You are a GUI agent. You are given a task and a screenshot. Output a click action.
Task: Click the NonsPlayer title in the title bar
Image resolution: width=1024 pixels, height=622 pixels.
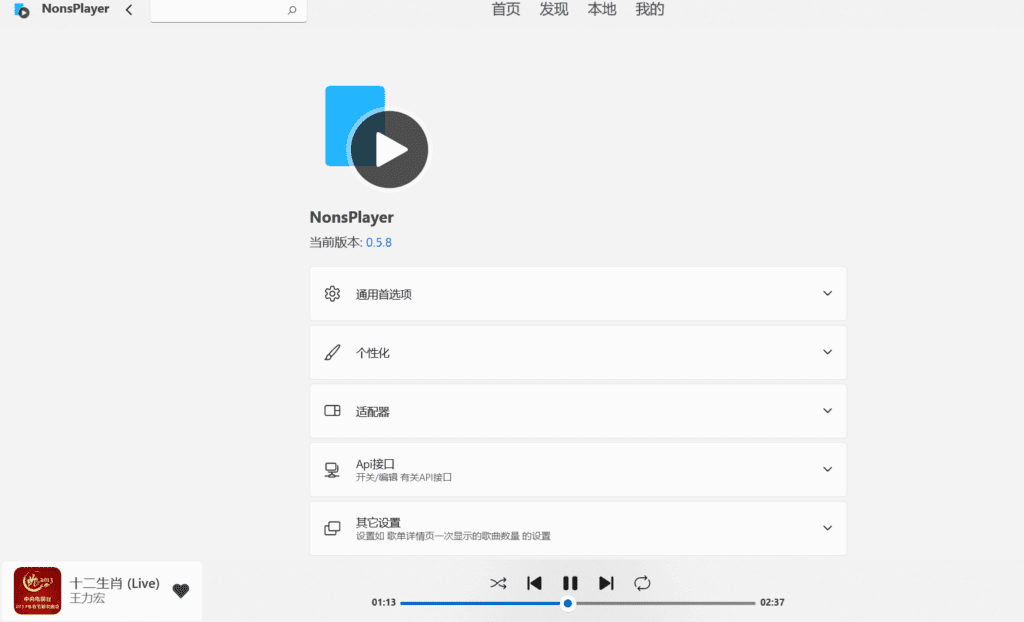75,9
